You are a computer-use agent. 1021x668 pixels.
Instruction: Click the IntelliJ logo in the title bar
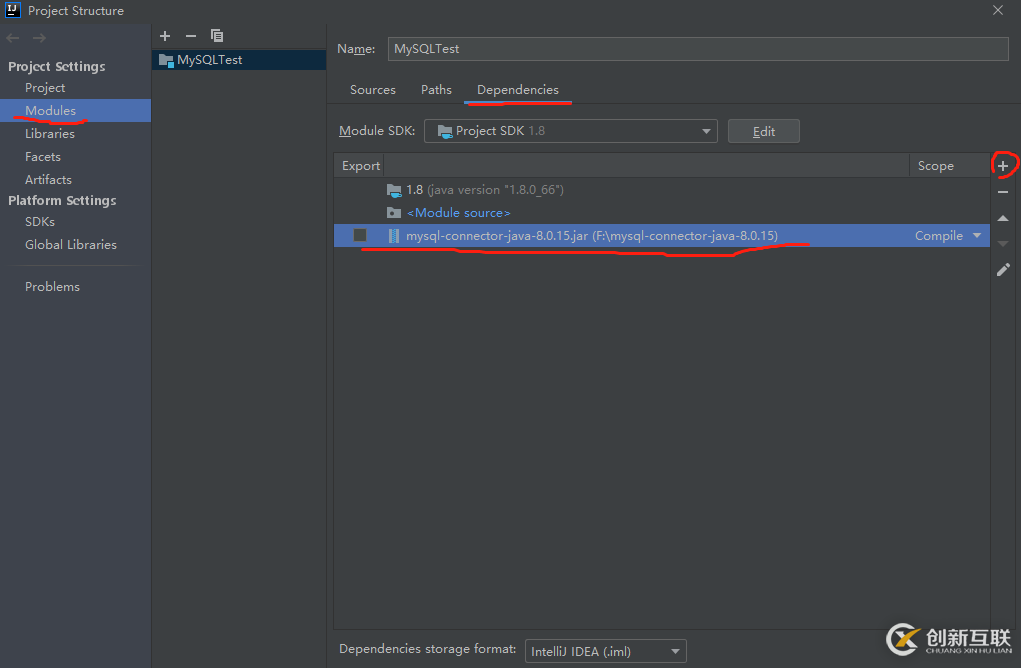[12, 10]
